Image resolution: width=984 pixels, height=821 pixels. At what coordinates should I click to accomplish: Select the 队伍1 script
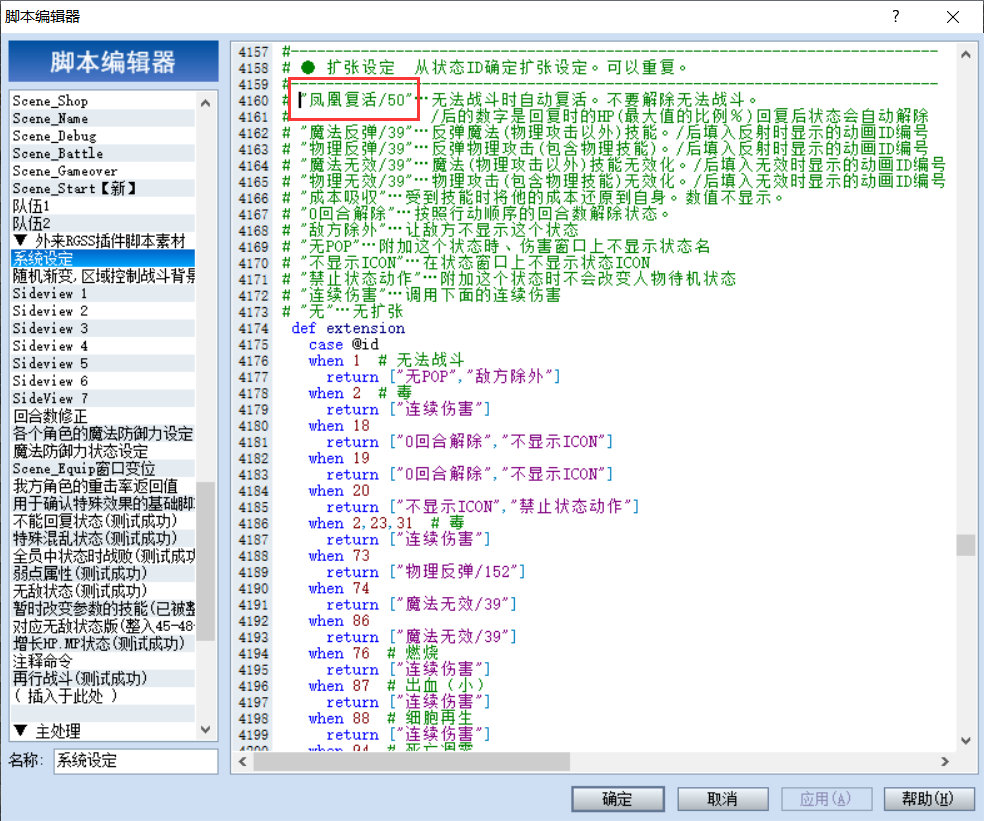tap(103, 206)
